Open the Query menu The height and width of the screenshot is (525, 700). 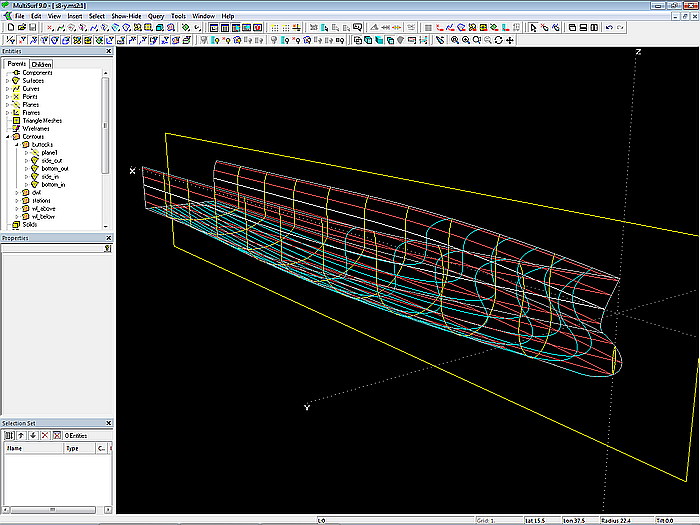[x=156, y=16]
